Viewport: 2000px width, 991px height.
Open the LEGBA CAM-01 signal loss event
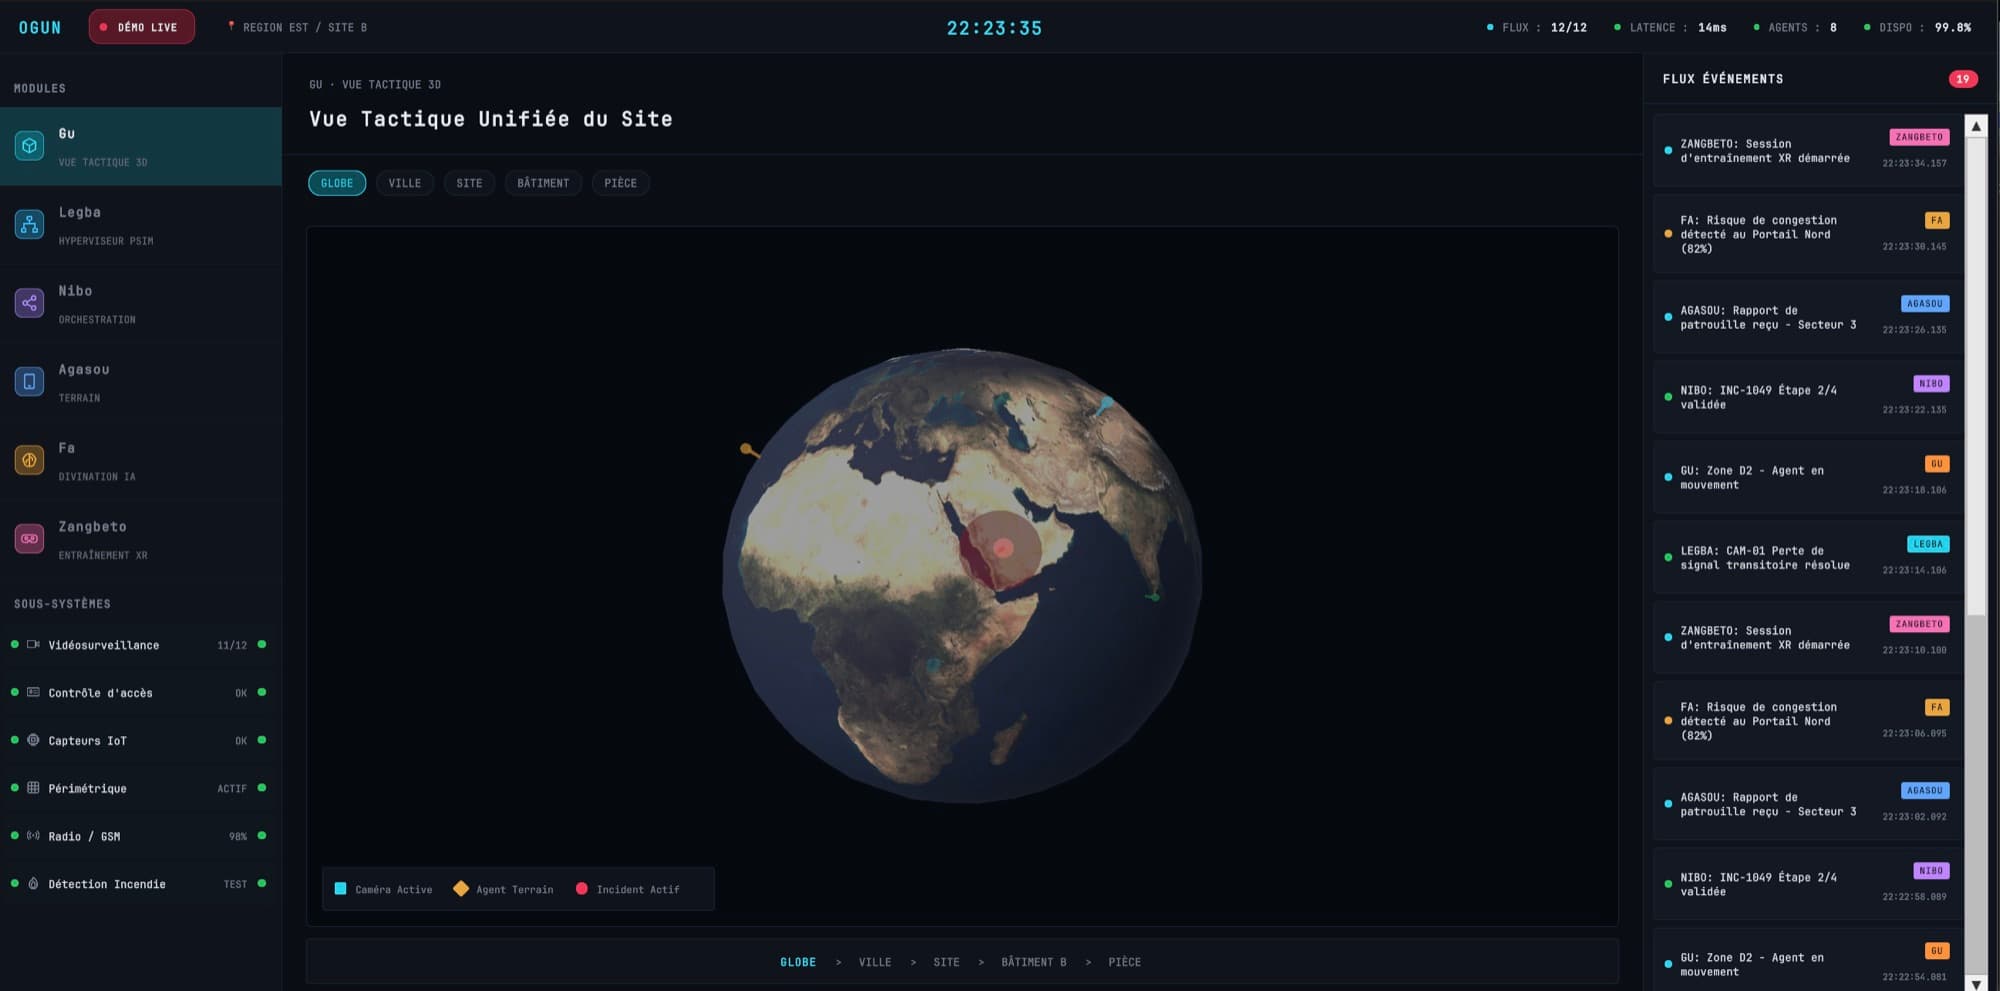point(1808,558)
